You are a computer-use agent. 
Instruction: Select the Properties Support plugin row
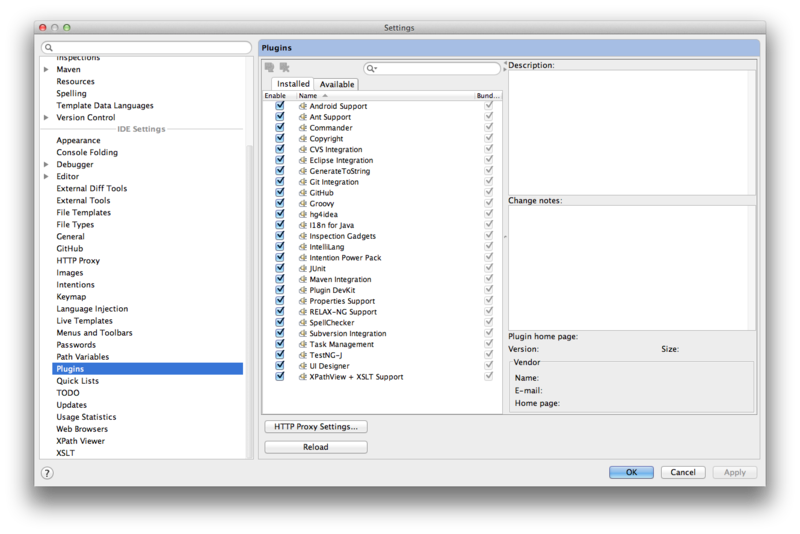(382, 301)
